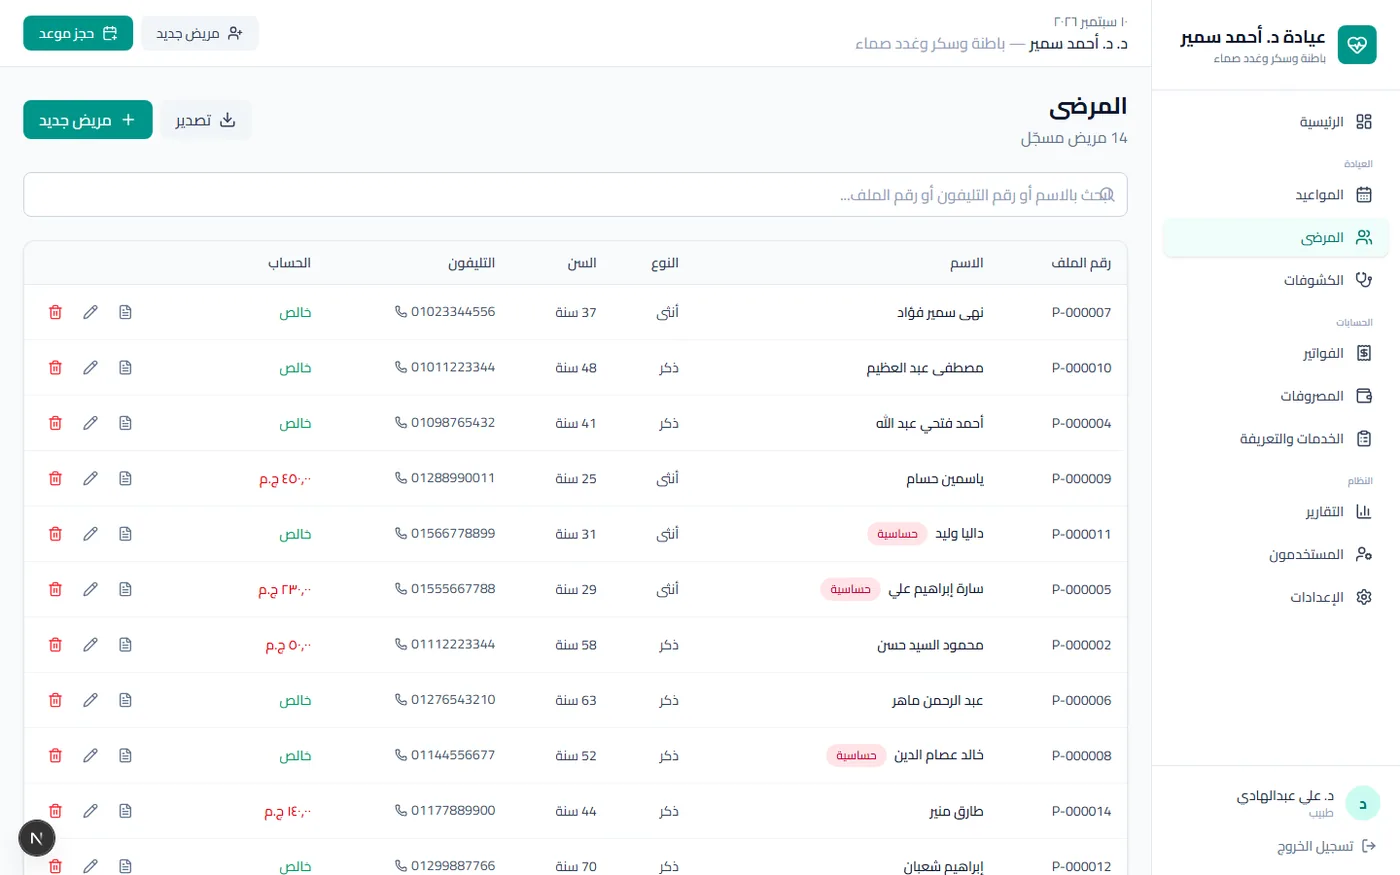Navigate to المصروفات section
This screenshot has width=1400, height=875.
pyautogui.click(x=1276, y=396)
